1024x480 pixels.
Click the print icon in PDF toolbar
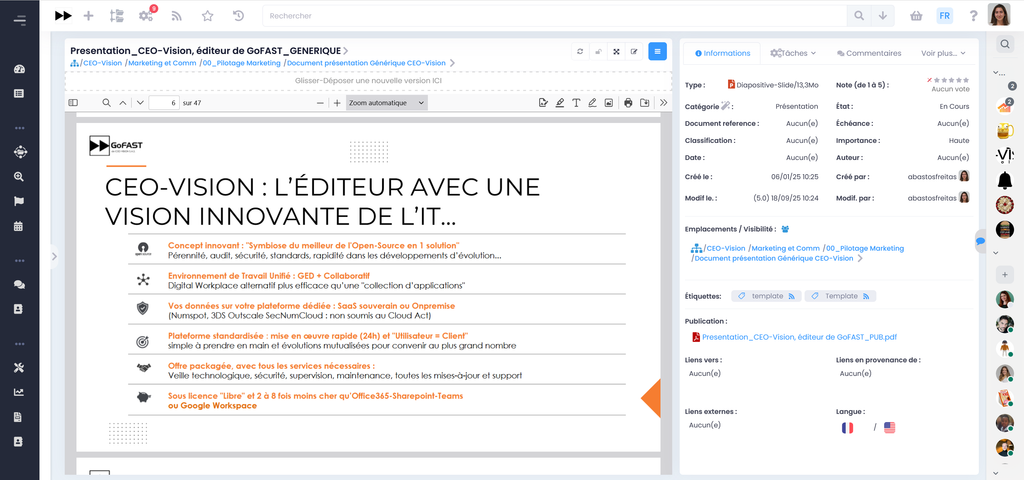point(628,103)
